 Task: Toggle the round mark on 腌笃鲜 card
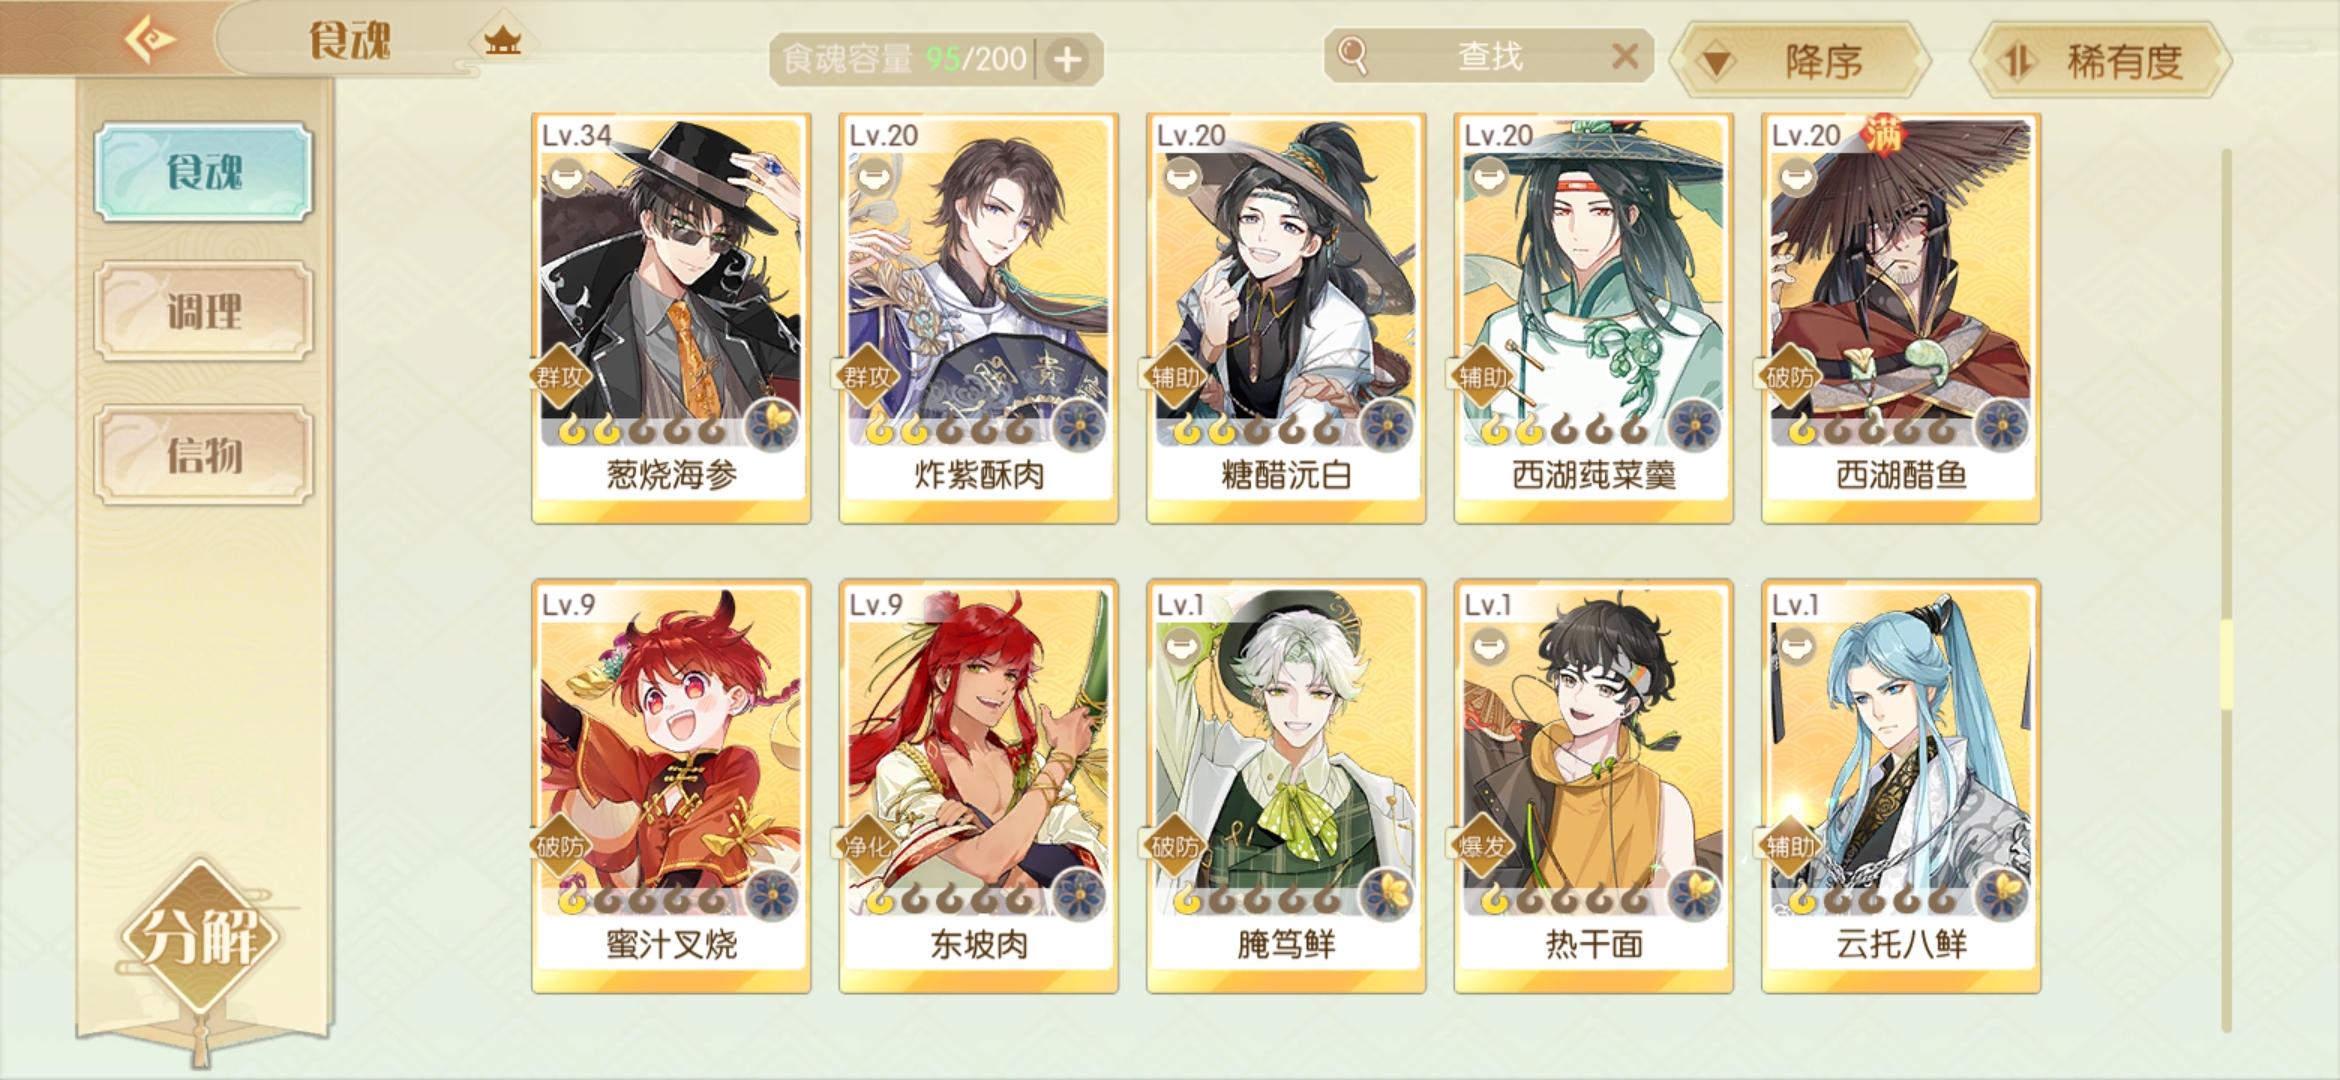pyautogui.click(x=1181, y=646)
